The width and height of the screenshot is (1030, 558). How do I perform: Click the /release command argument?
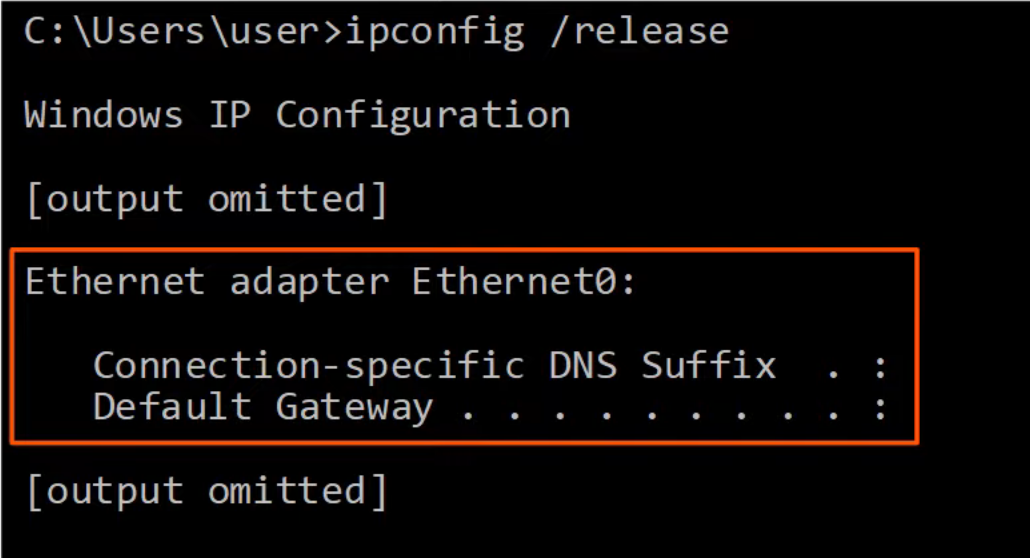click(639, 31)
